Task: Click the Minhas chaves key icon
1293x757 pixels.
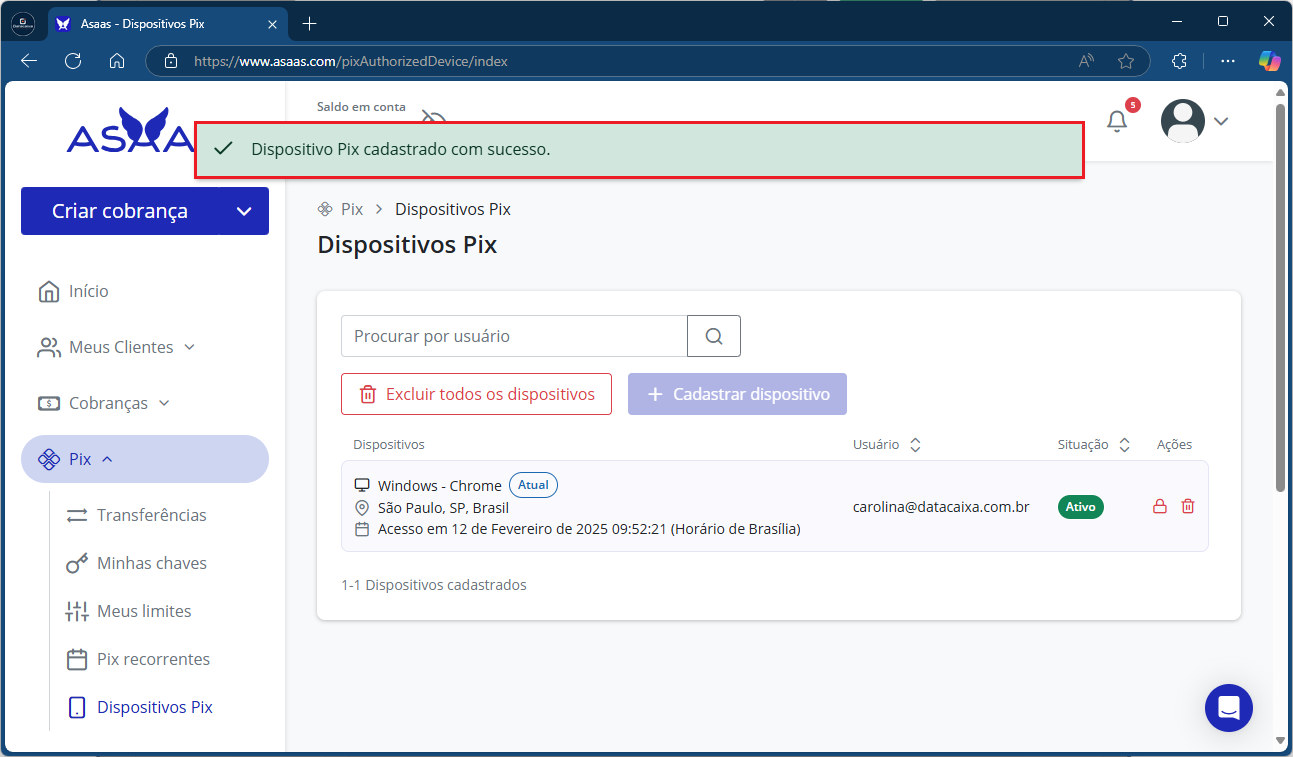Action: (77, 562)
